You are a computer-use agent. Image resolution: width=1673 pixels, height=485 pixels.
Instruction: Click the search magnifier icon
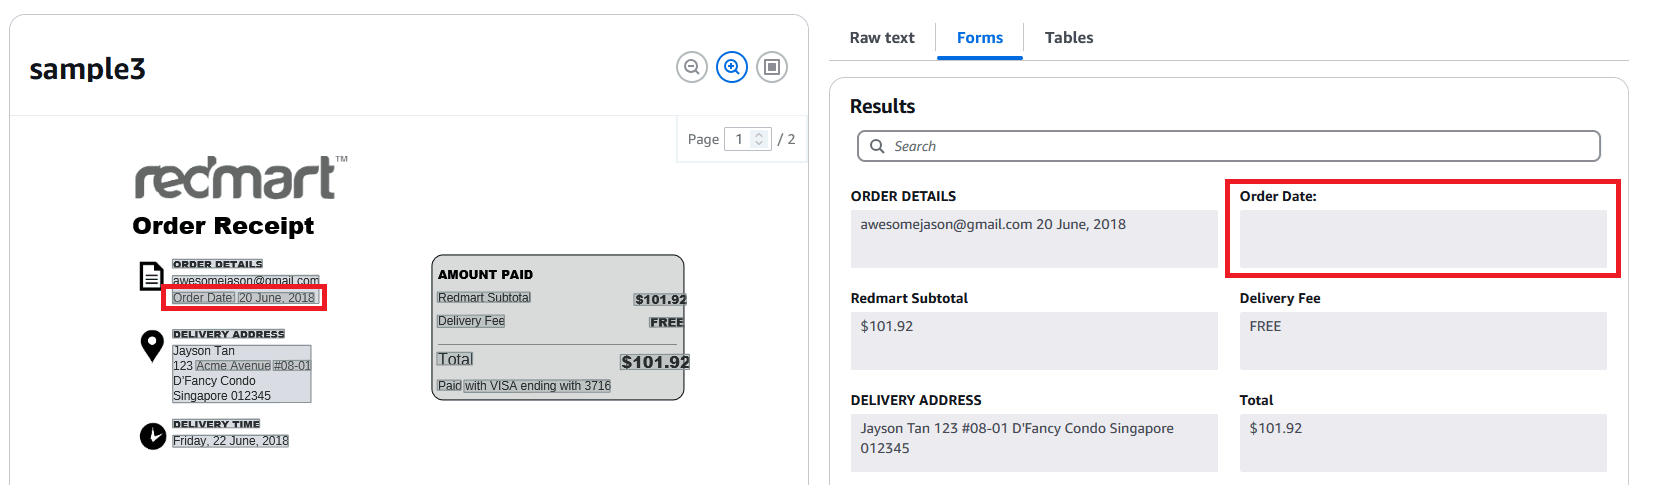pos(877,146)
